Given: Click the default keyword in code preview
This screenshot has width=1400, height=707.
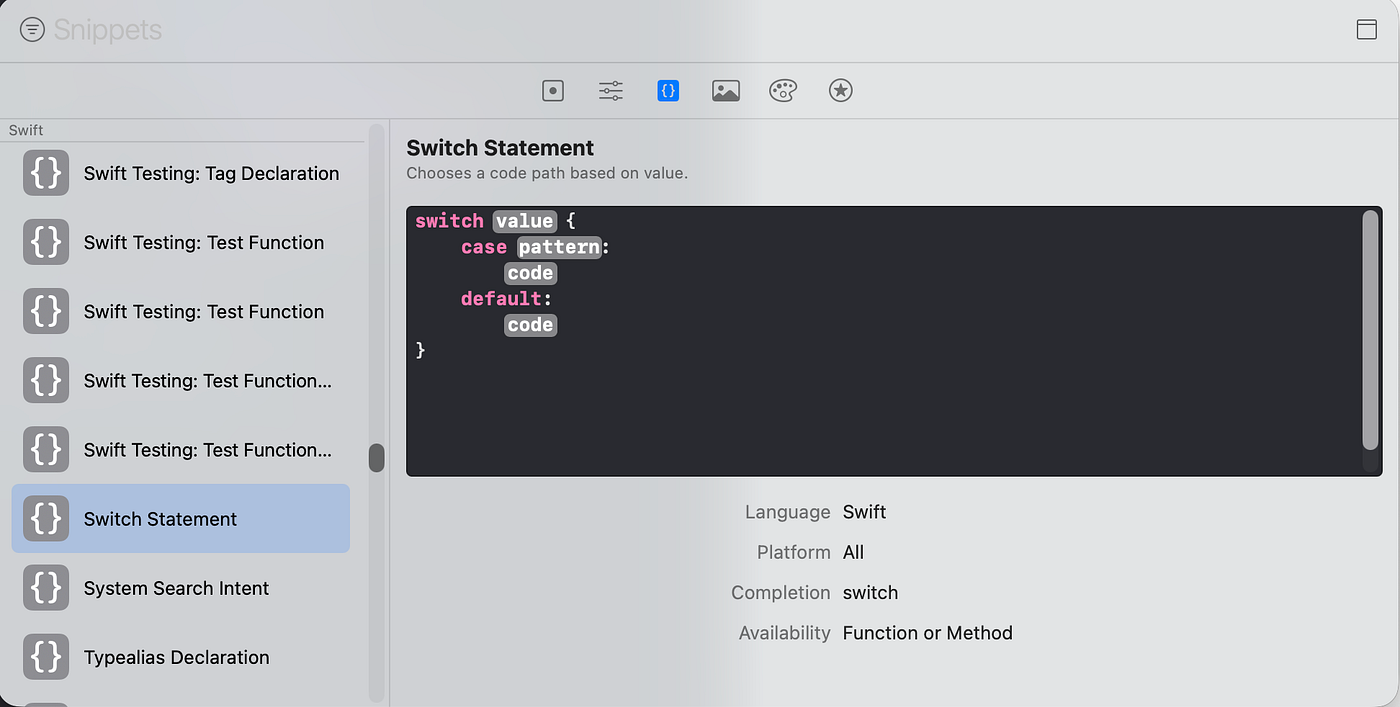Looking at the screenshot, I should pyautogui.click(x=501, y=299).
